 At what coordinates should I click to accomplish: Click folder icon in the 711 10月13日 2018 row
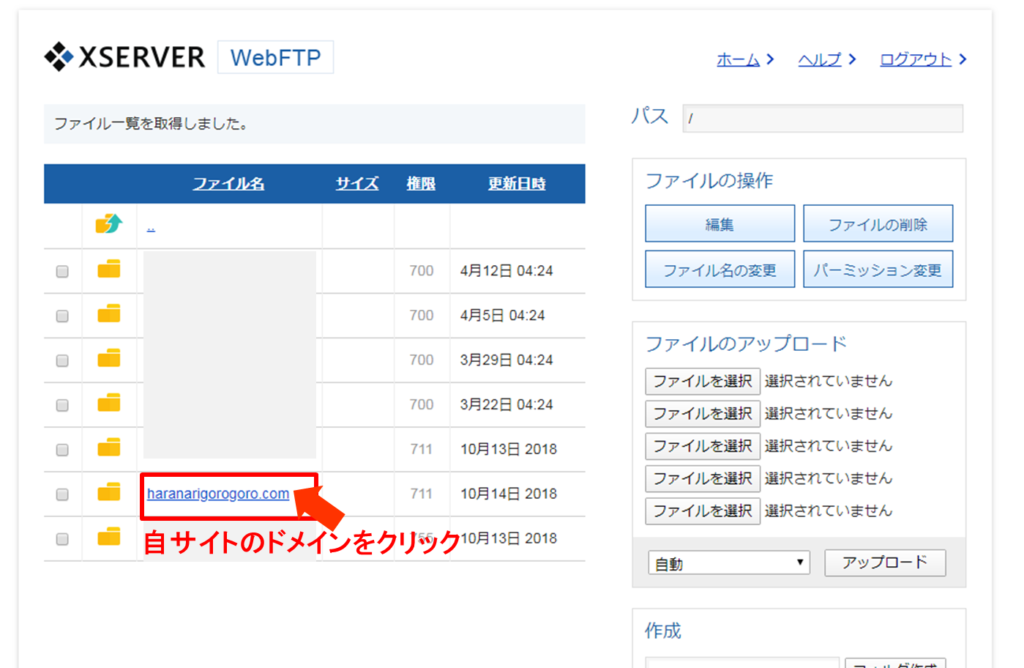(109, 447)
